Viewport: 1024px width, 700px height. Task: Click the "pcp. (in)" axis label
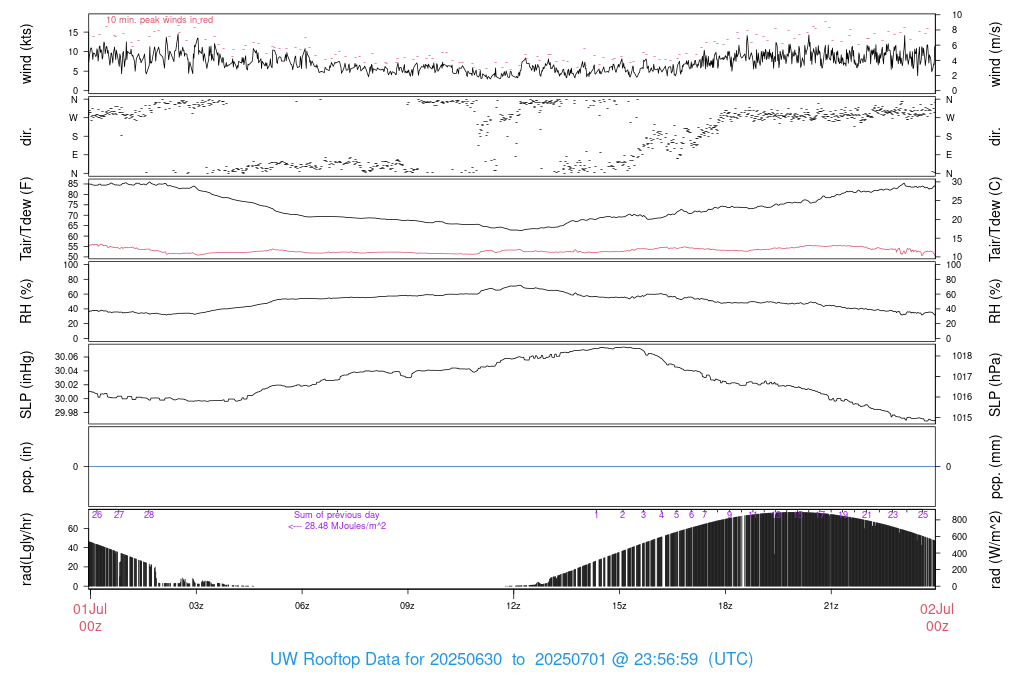pyautogui.click(x=26, y=467)
